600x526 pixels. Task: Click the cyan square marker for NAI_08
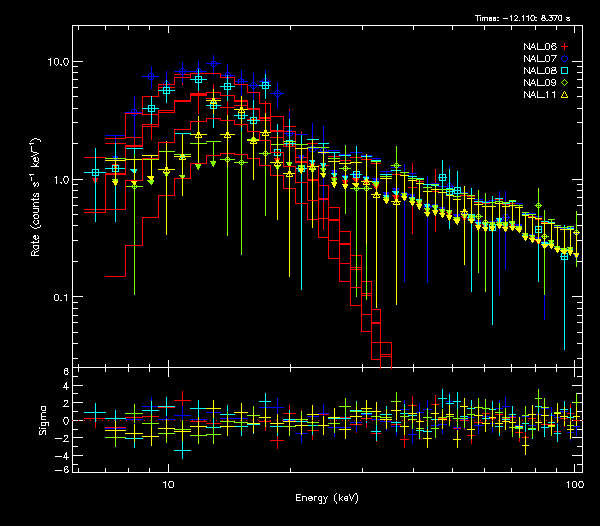pyautogui.click(x=565, y=71)
